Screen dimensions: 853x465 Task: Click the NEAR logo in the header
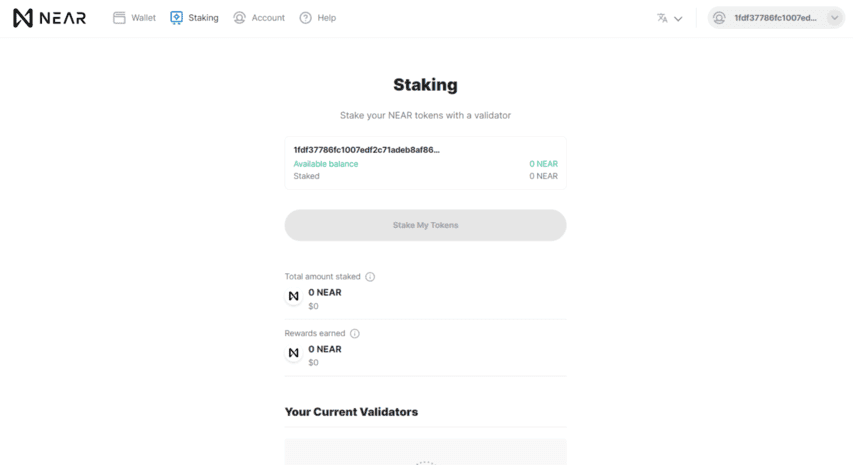50,18
